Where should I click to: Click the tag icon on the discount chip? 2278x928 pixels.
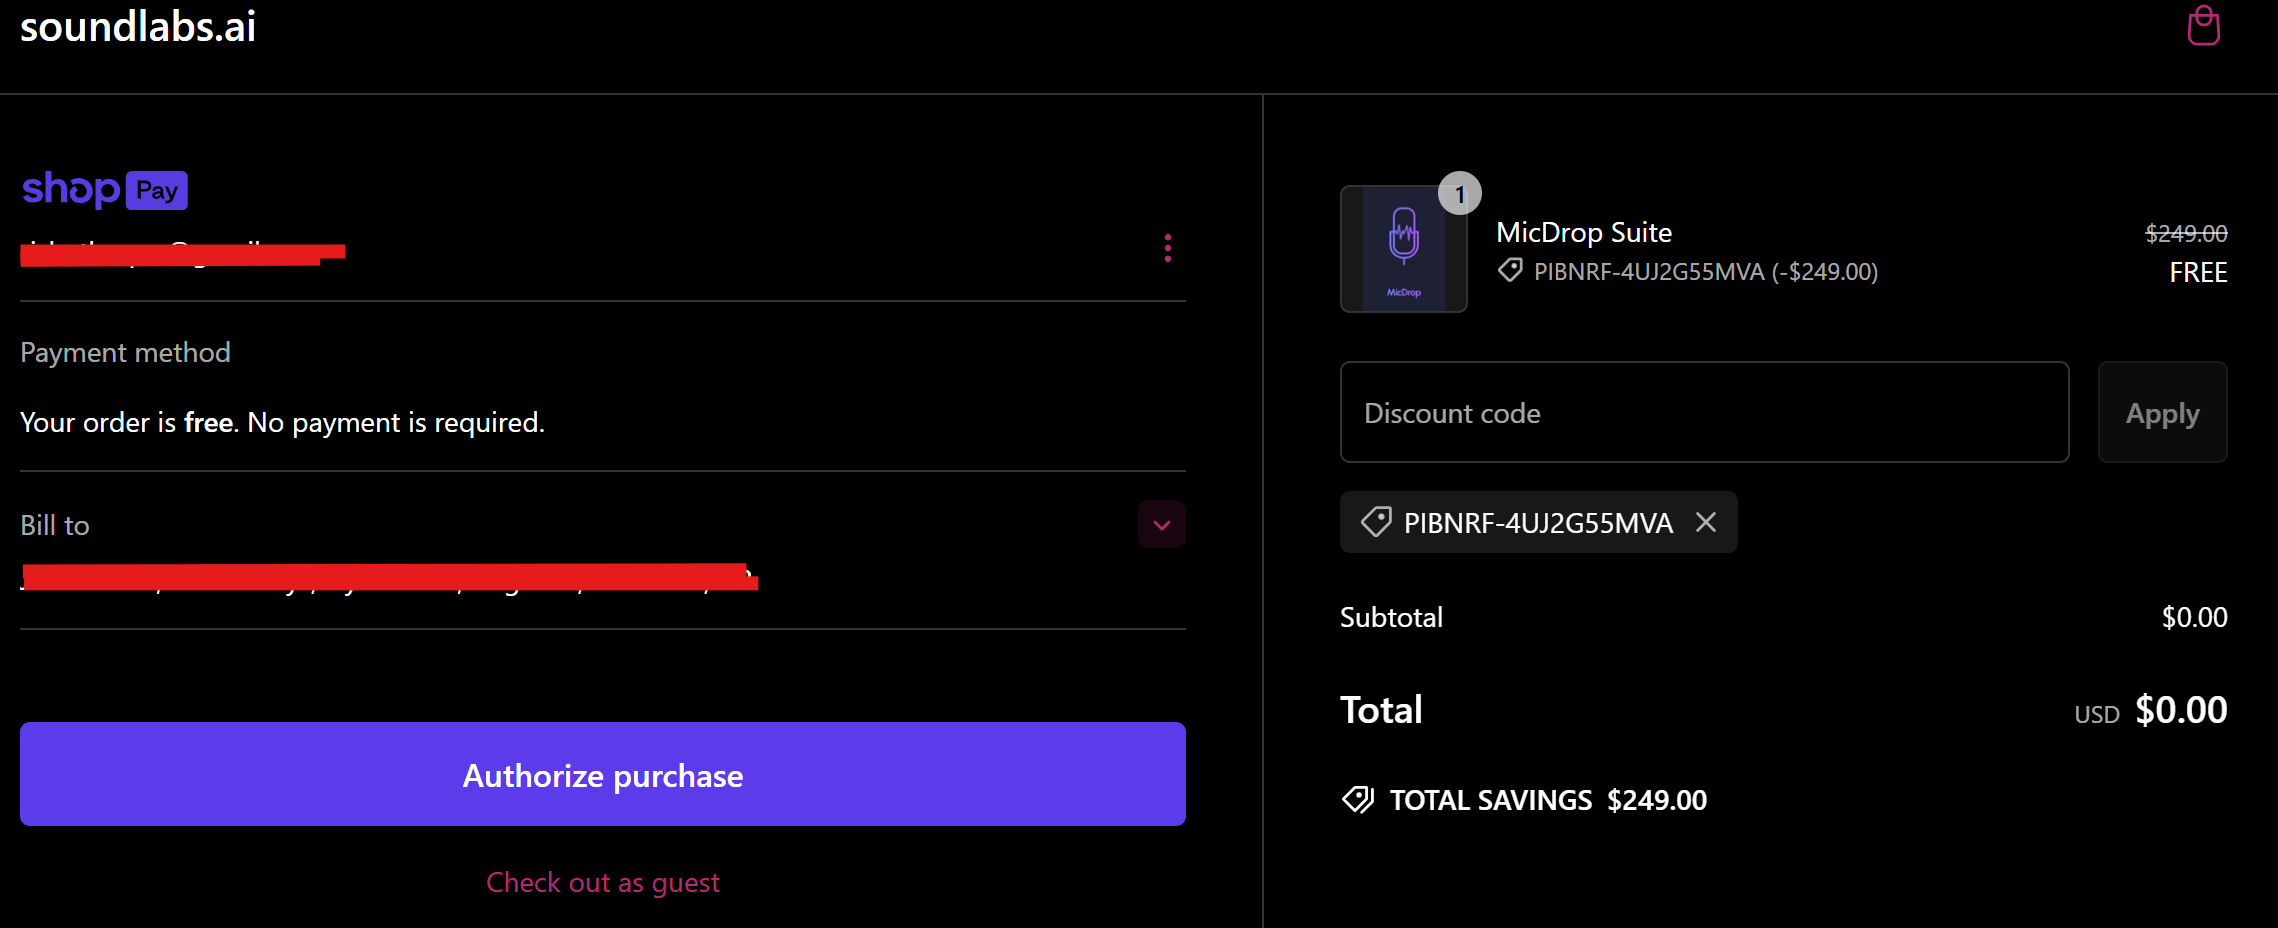pyautogui.click(x=1376, y=522)
